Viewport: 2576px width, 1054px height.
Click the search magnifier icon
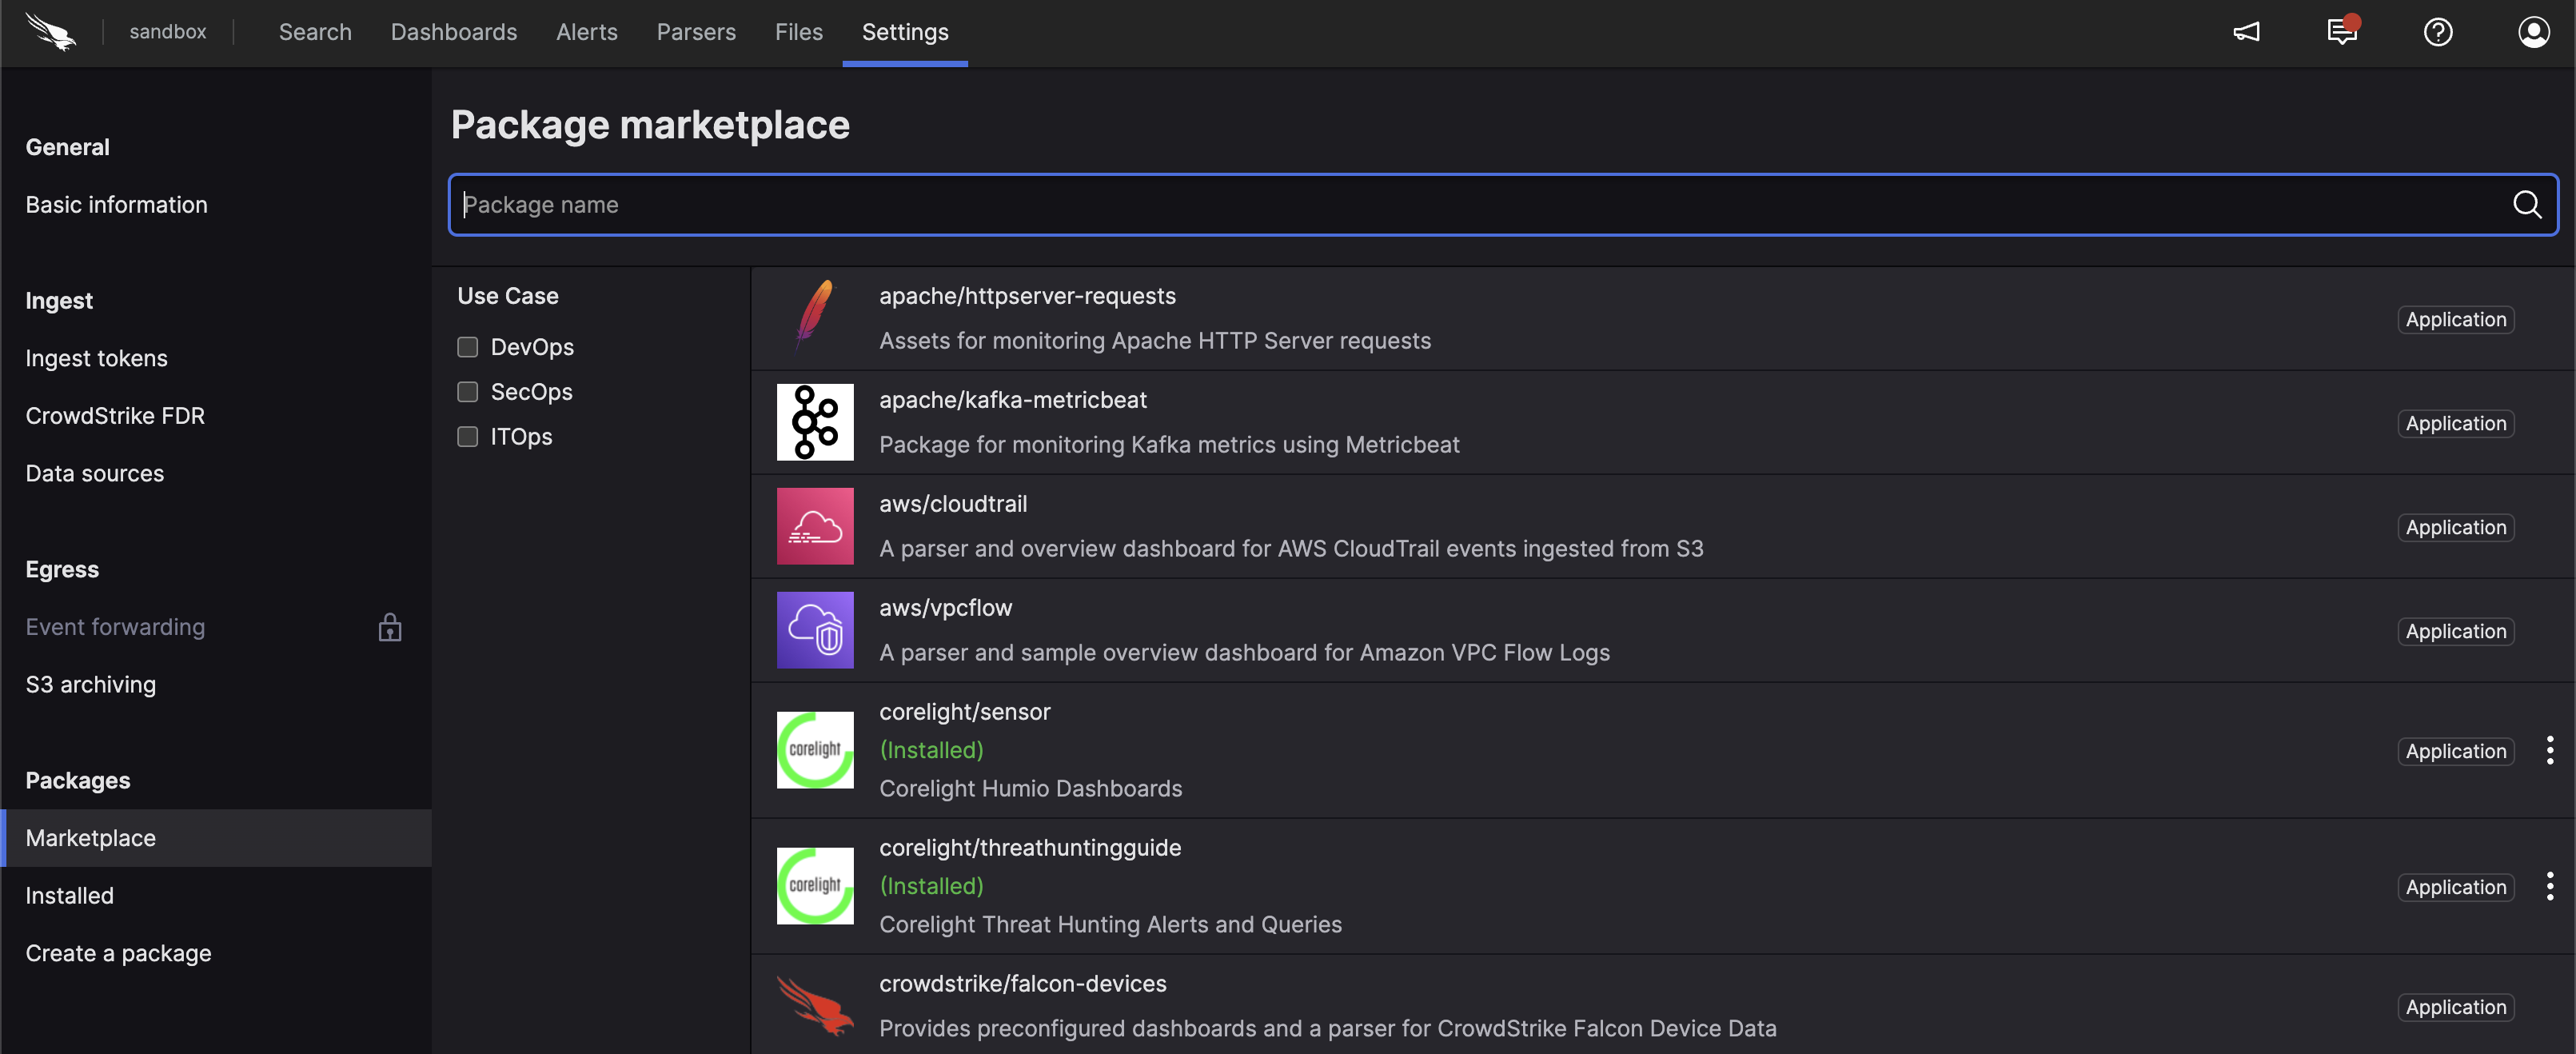pyautogui.click(x=2527, y=205)
